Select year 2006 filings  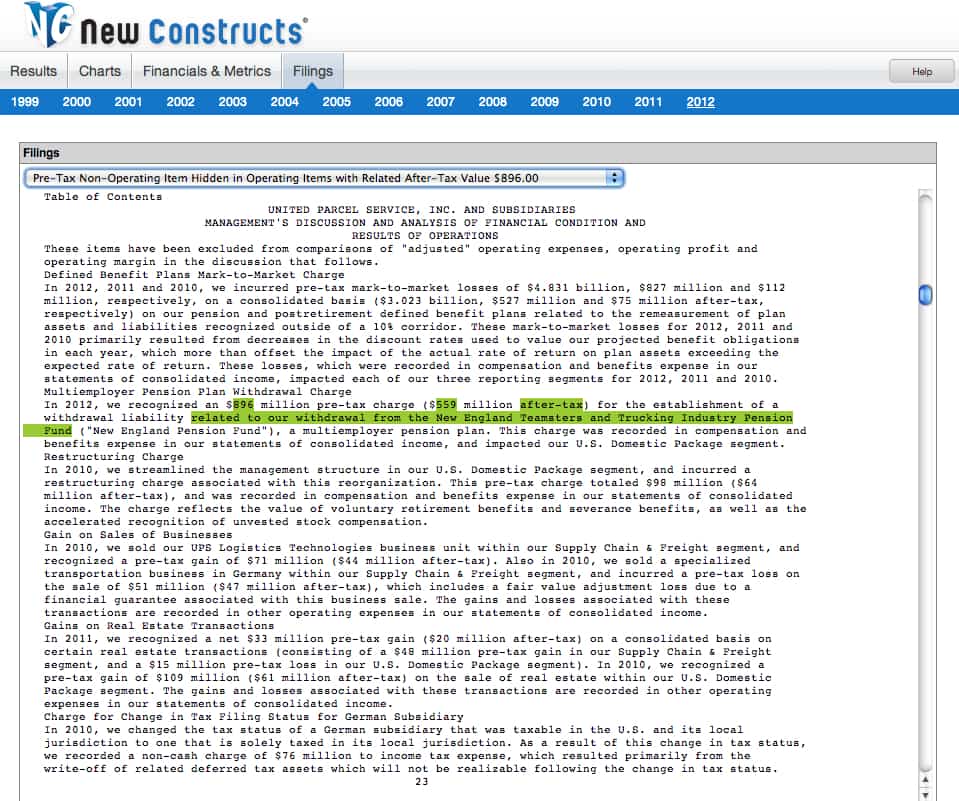(x=388, y=102)
